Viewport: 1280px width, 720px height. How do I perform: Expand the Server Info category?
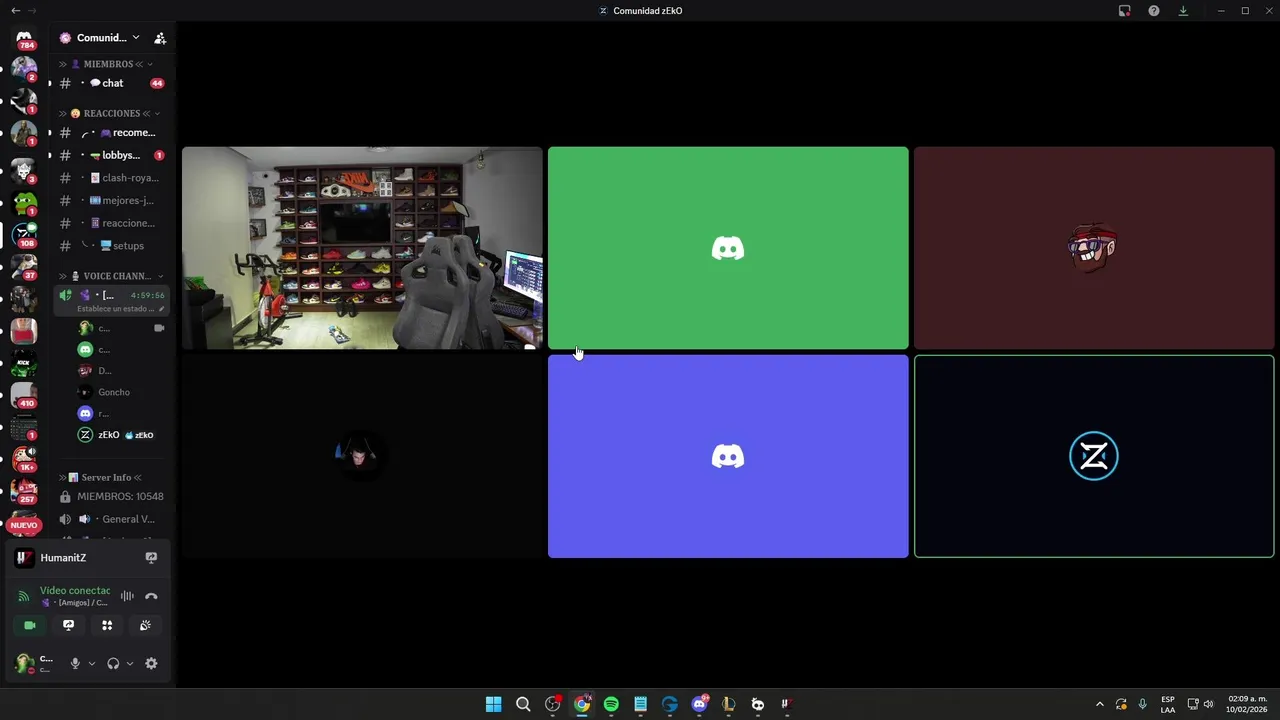[101, 477]
